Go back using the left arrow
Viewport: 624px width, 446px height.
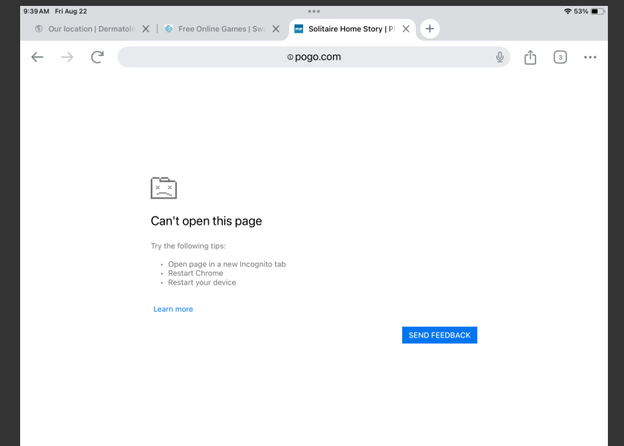[x=37, y=57]
